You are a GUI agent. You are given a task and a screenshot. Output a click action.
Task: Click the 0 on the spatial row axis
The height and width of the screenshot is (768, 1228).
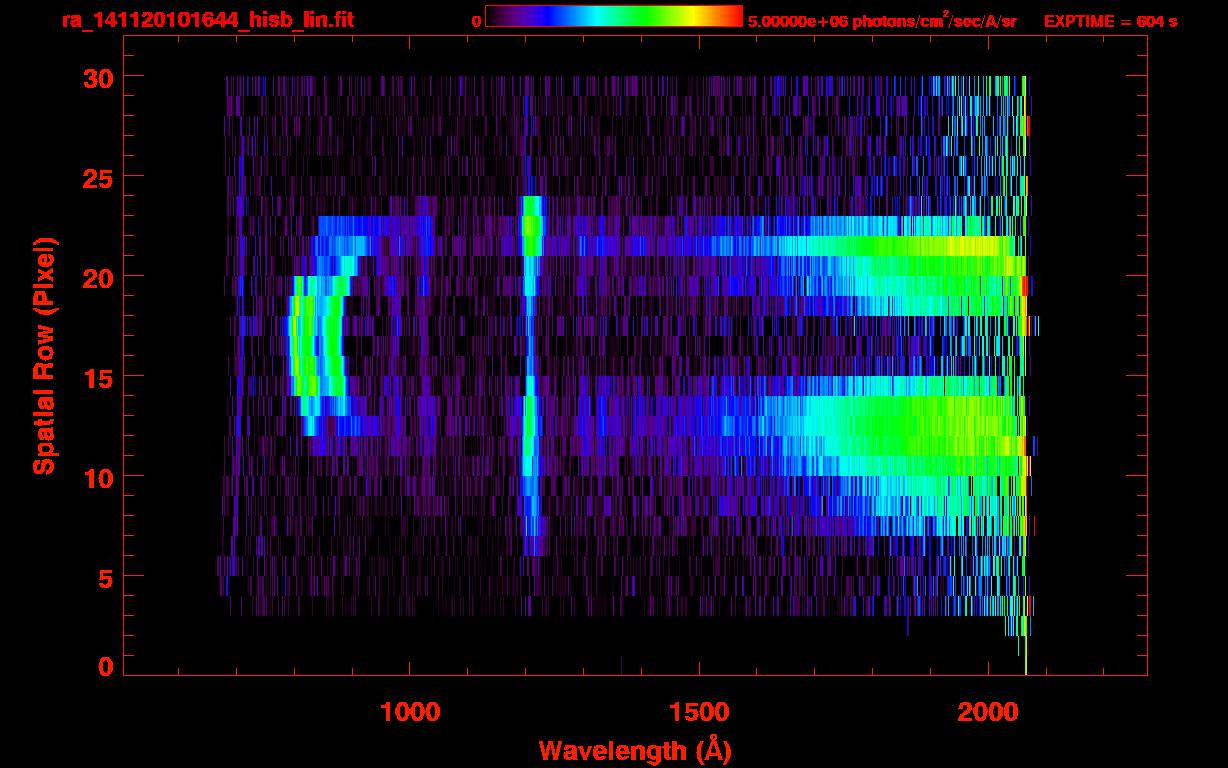coord(106,666)
